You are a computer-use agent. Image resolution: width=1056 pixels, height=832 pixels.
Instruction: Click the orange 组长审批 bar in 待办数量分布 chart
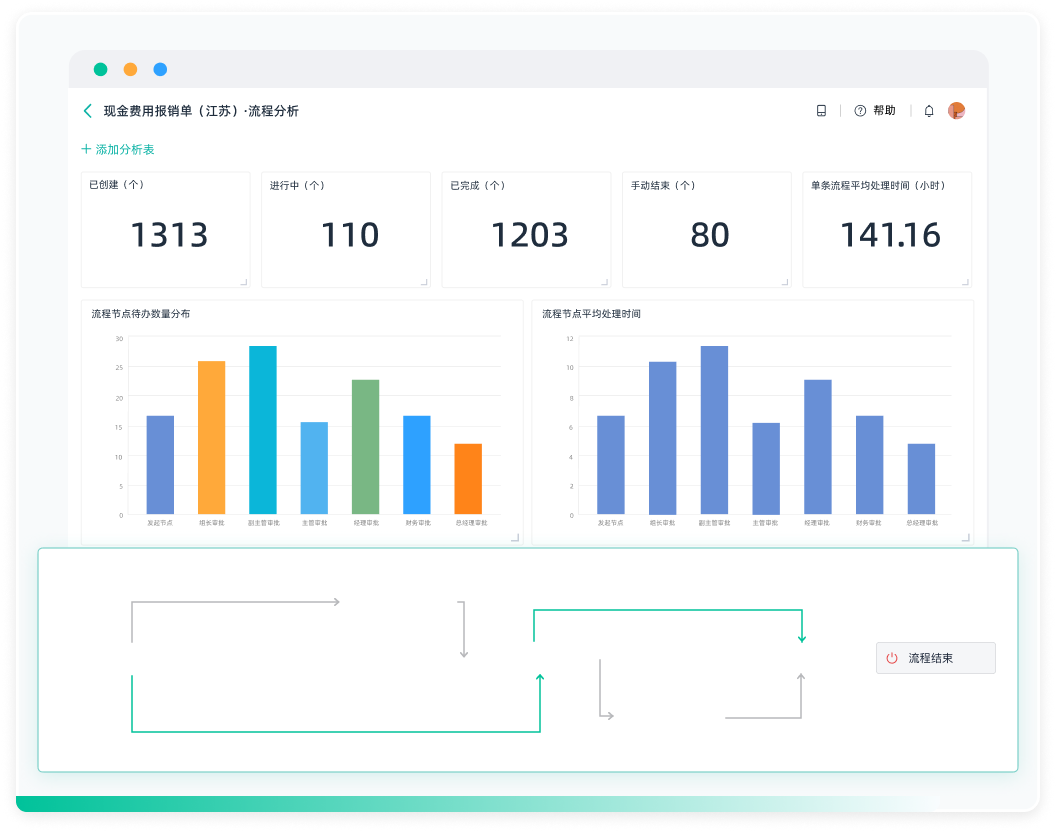tap(211, 438)
